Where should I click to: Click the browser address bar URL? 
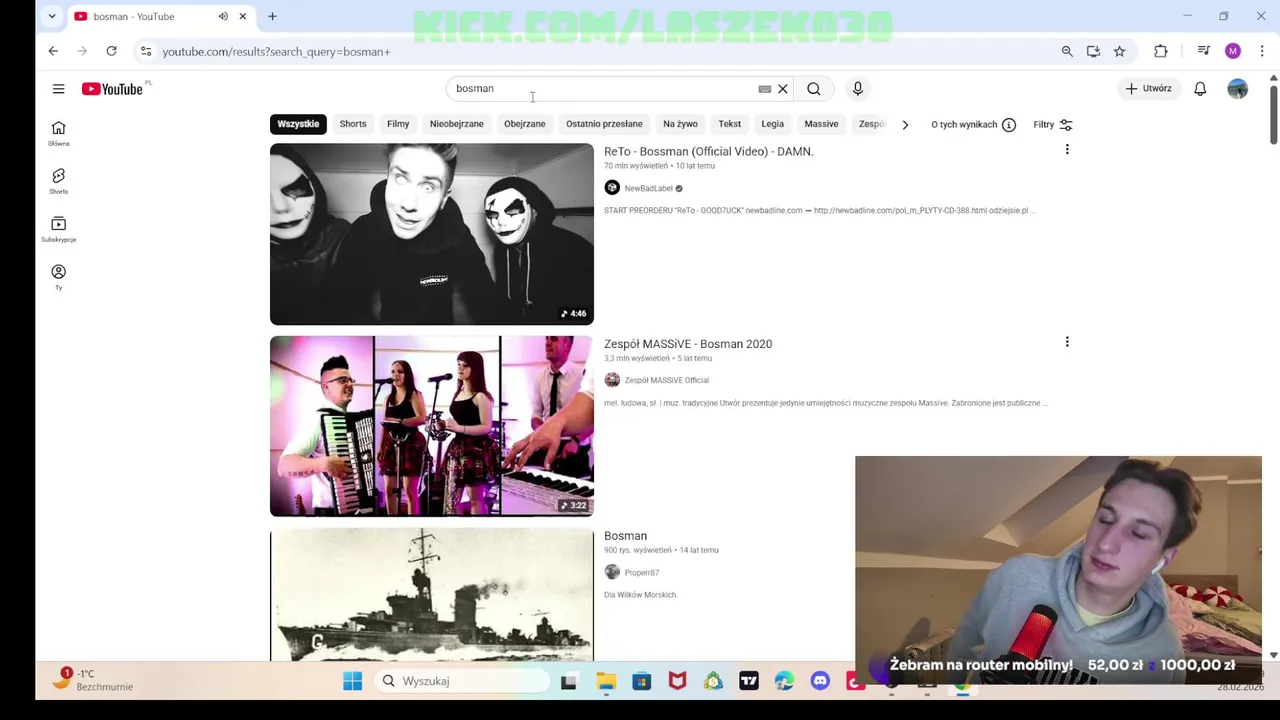(276, 51)
